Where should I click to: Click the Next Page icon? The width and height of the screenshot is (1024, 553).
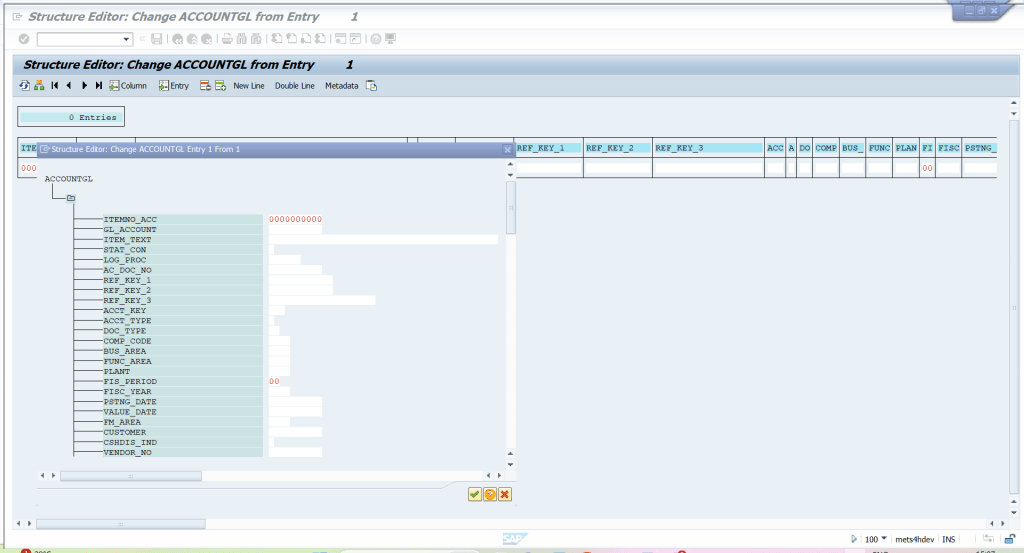tap(306, 39)
